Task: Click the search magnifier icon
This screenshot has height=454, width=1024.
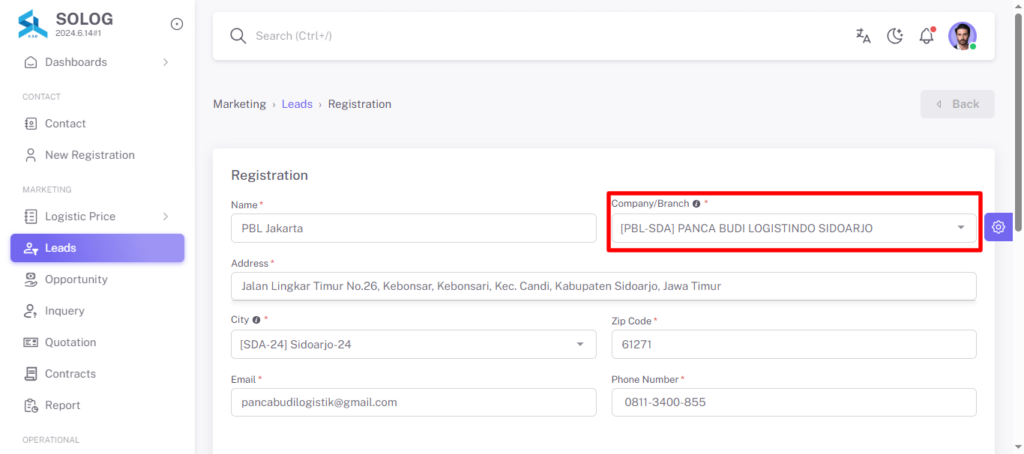Action: click(x=238, y=35)
